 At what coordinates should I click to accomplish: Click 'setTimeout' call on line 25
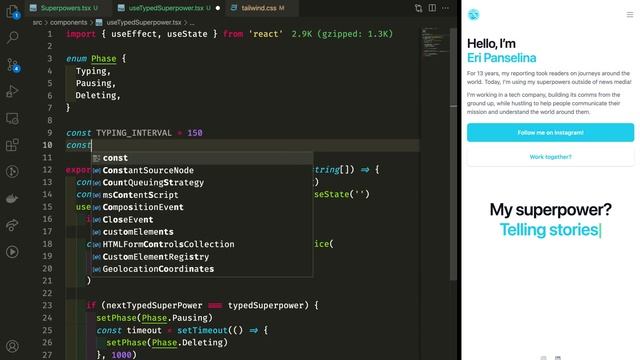pos(202,330)
